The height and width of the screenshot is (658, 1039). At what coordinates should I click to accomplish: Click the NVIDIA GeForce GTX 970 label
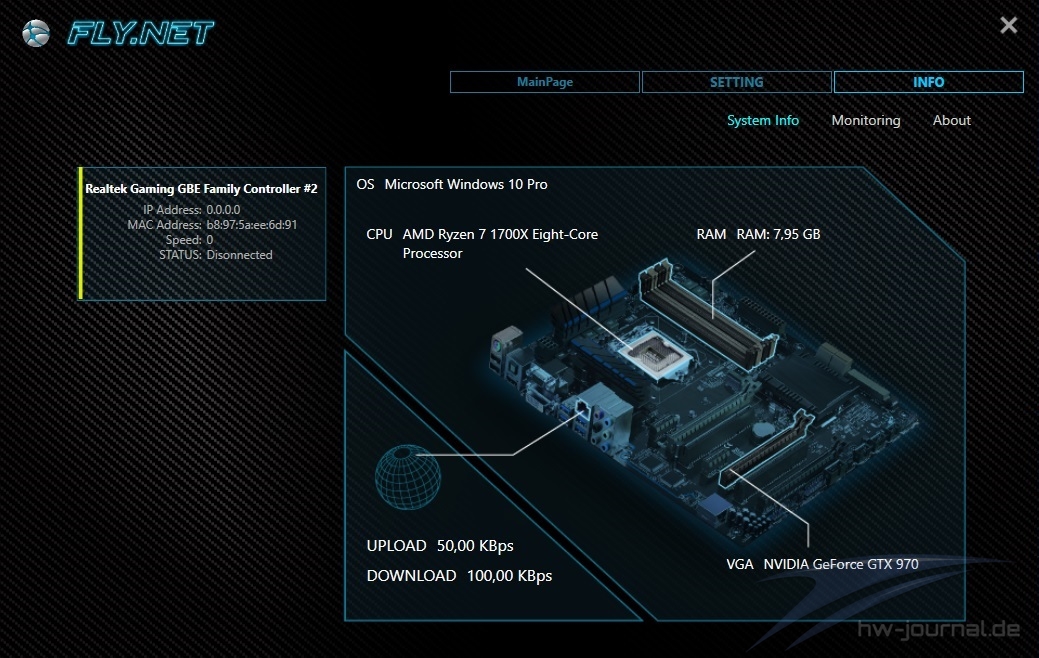[840, 564]
